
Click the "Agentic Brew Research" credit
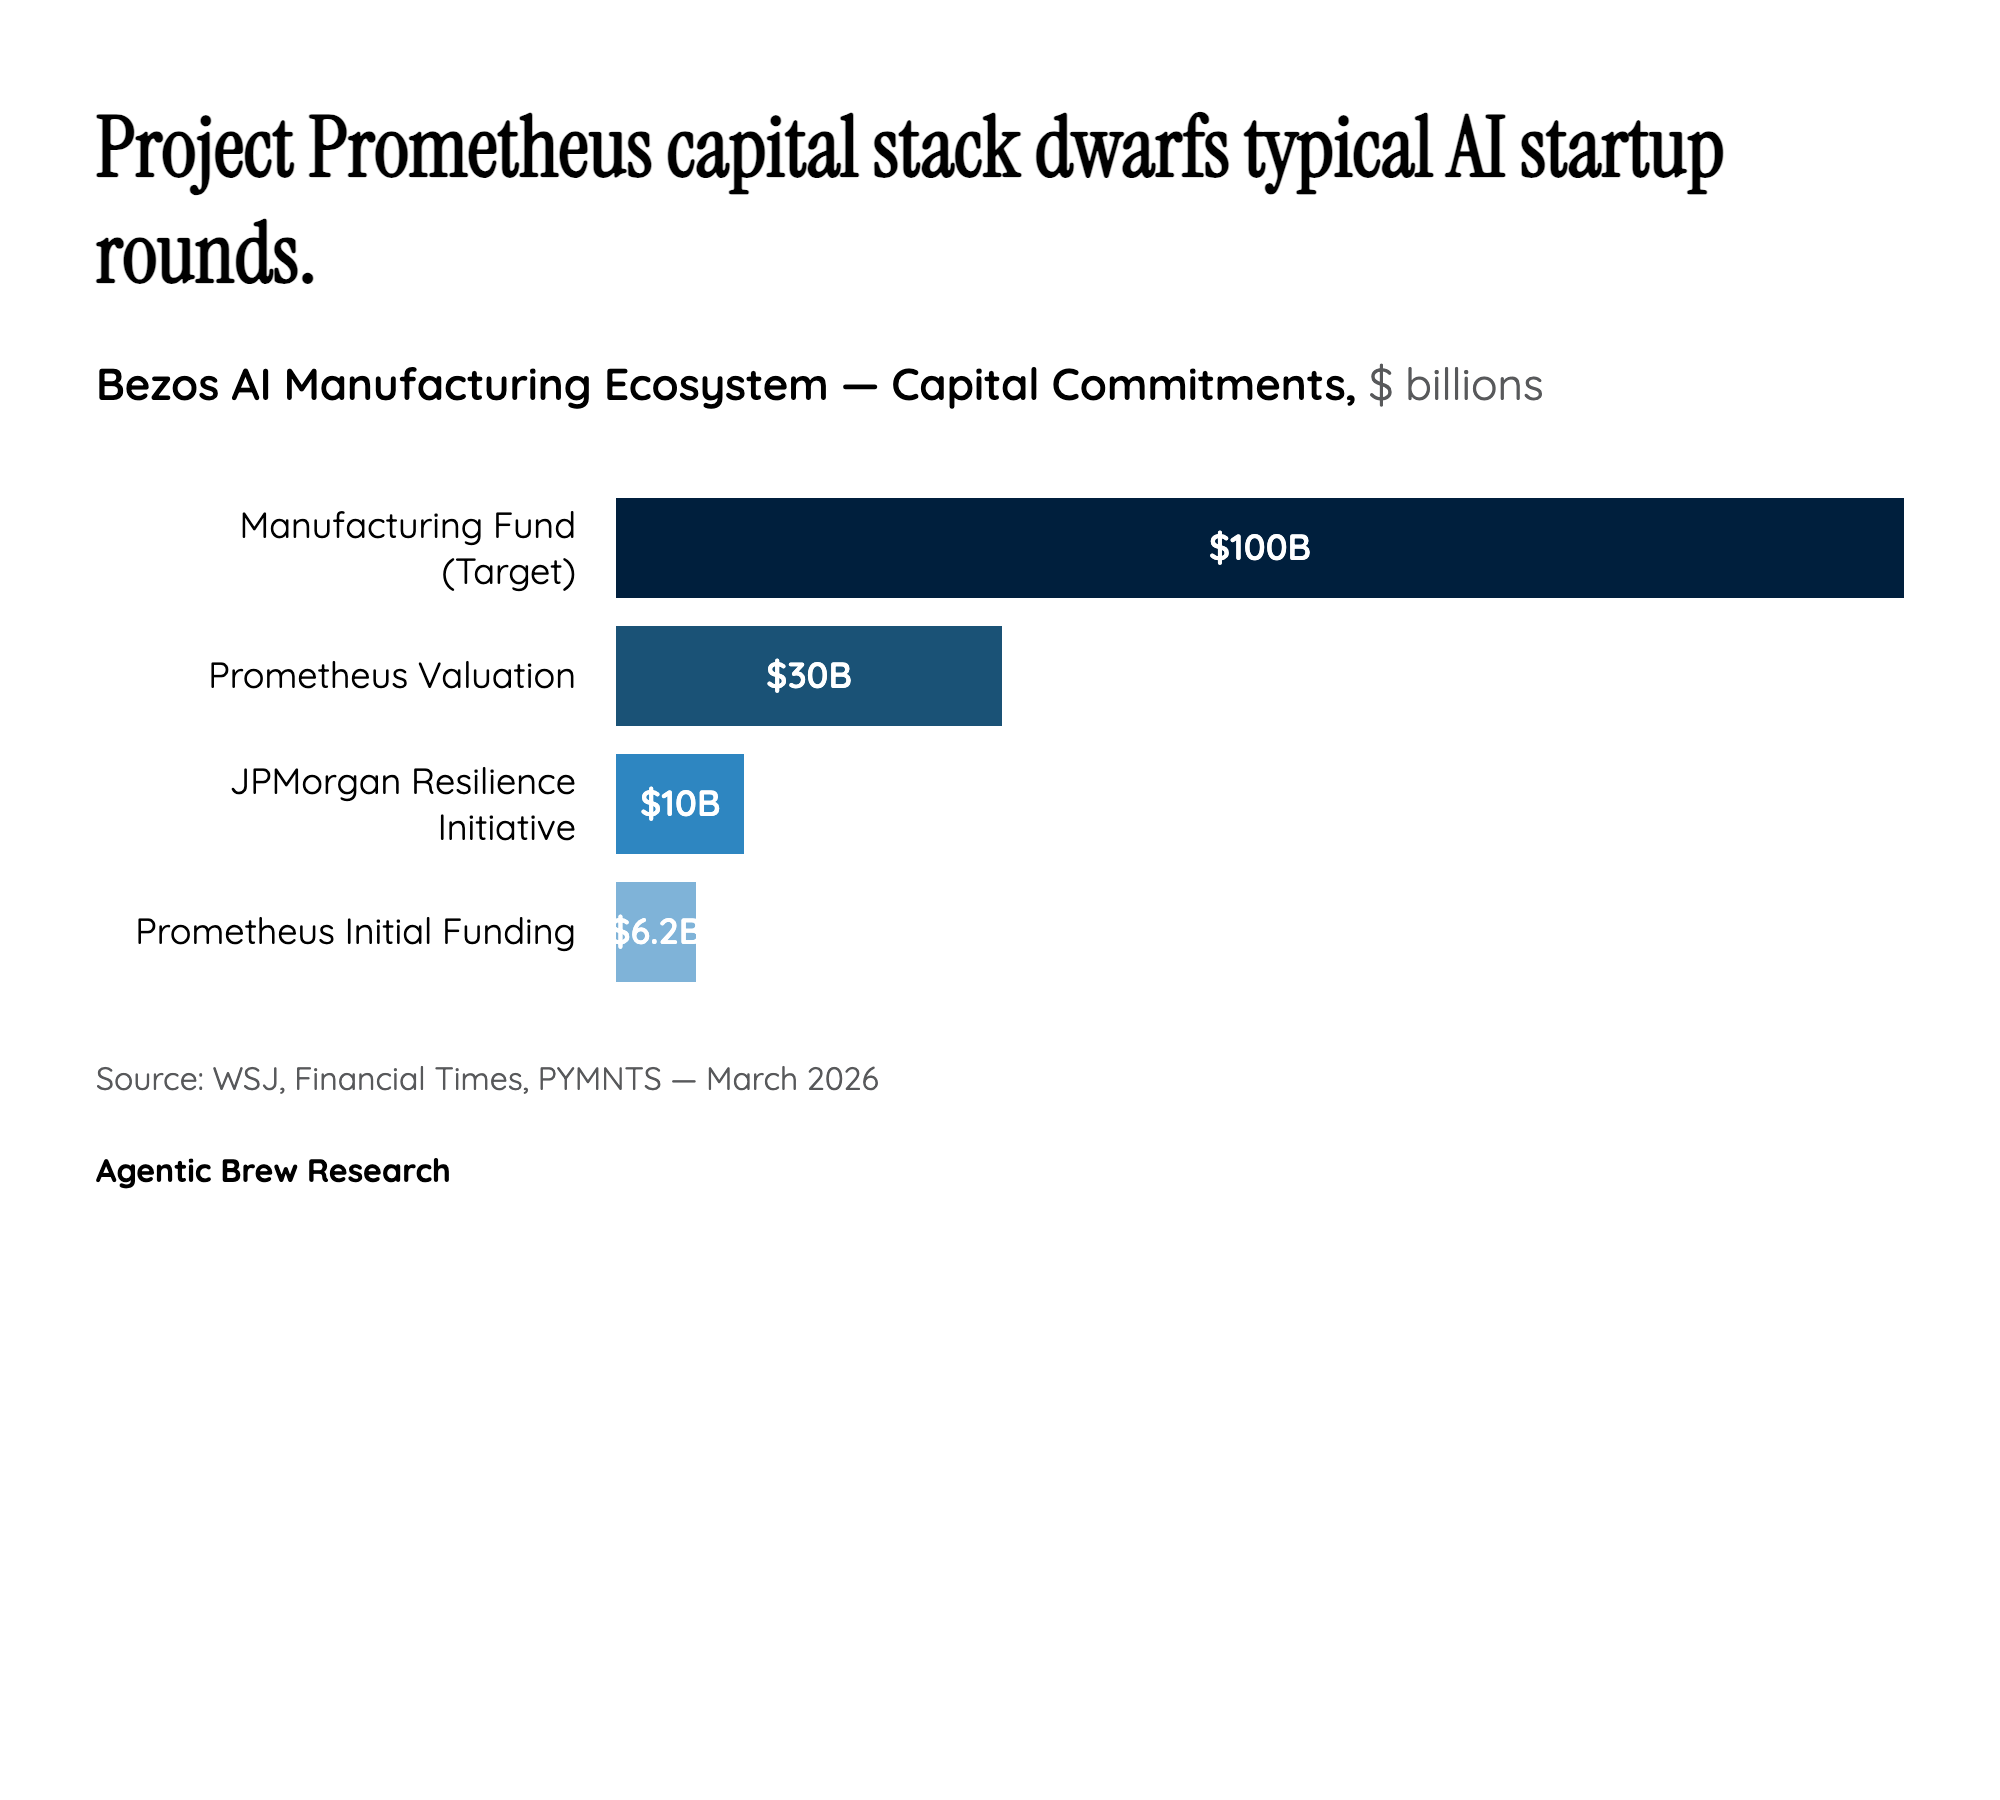[273, 1171]
